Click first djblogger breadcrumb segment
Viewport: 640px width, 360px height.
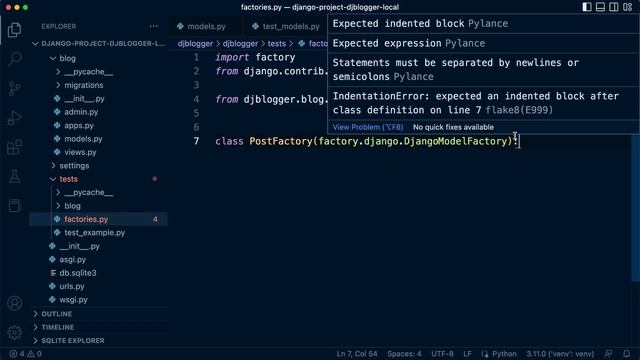pyautogui.click(x=195, y=44)
